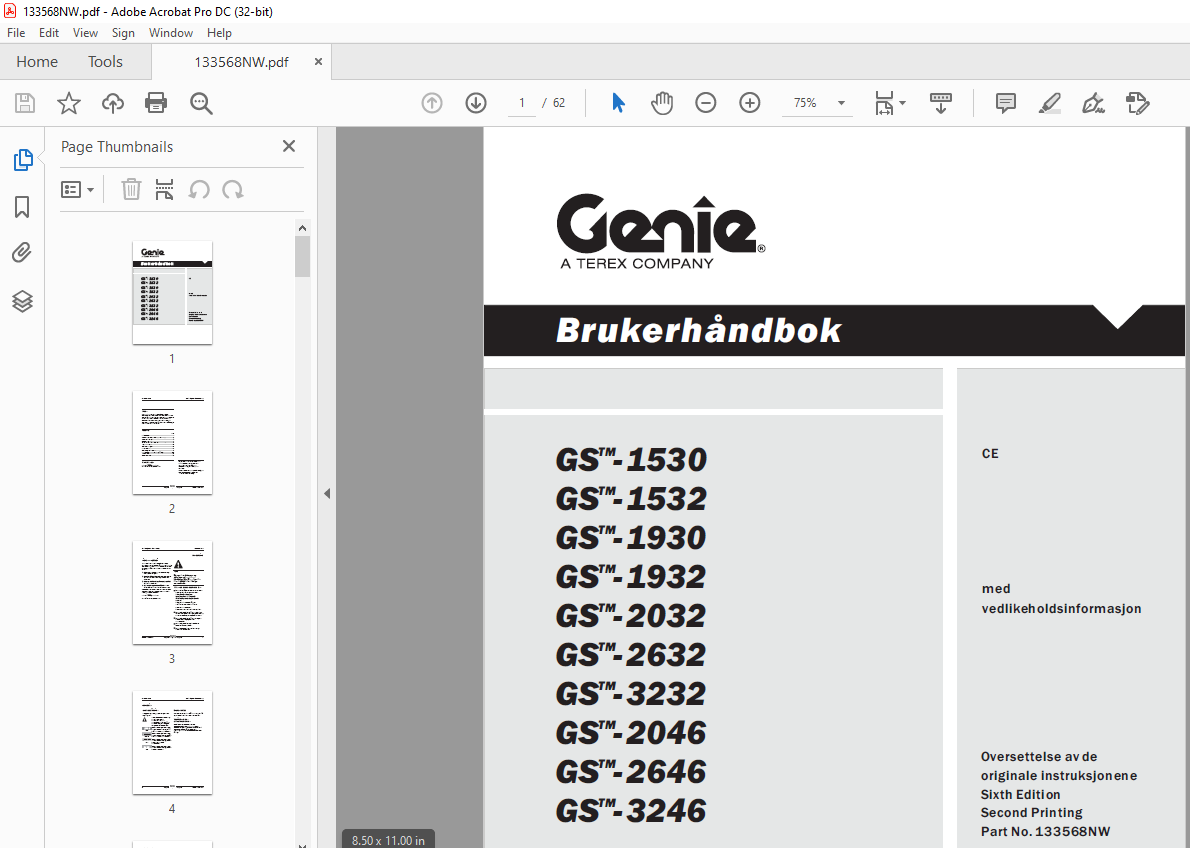
Task: Close the Page Thumbnails panel
Action: [288, 146]
